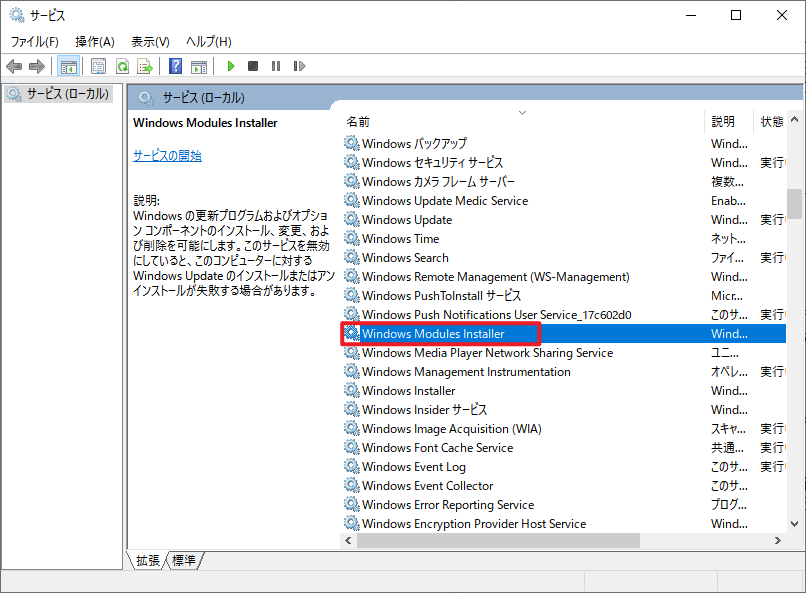Image resolution: width=806 pixels, height=593 pixels.
Task: Select Windows Error Reporting Service
Action: [564, 505]
